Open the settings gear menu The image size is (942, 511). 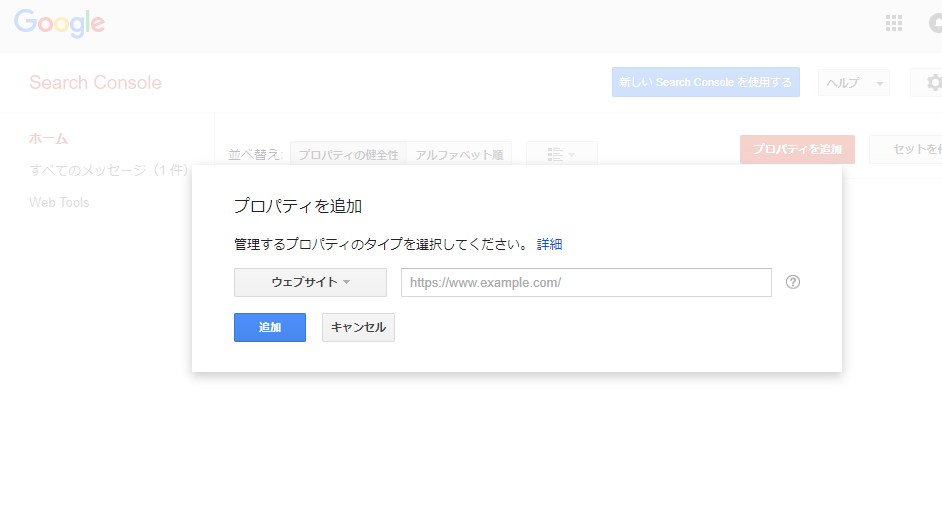(x=932, y=83)
